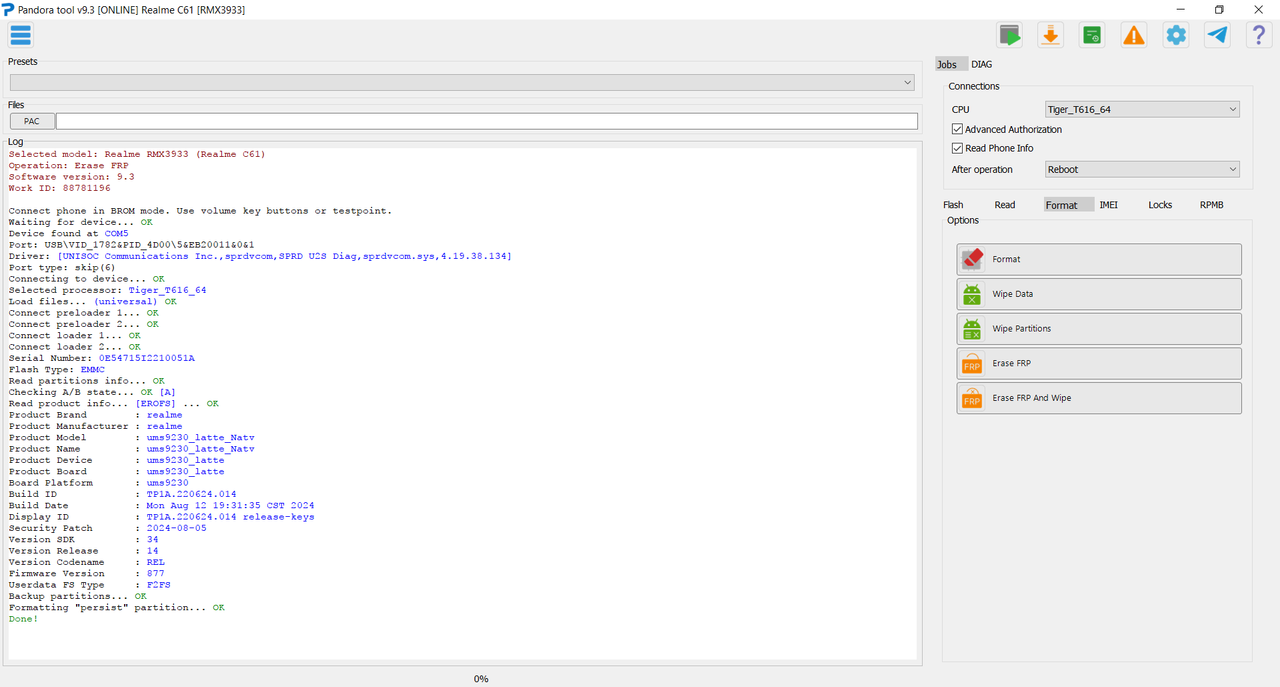The height and width of the screenshot is (687, 1280).
Task: Click 'Userdata FS Type' F2FS line
Action: tap(89, 585)
